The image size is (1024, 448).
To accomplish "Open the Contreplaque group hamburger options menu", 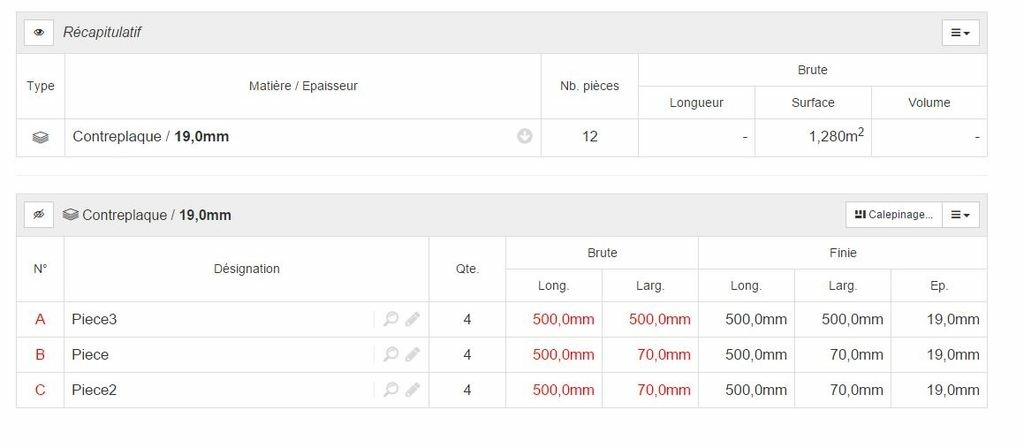I will coord(960,214).
